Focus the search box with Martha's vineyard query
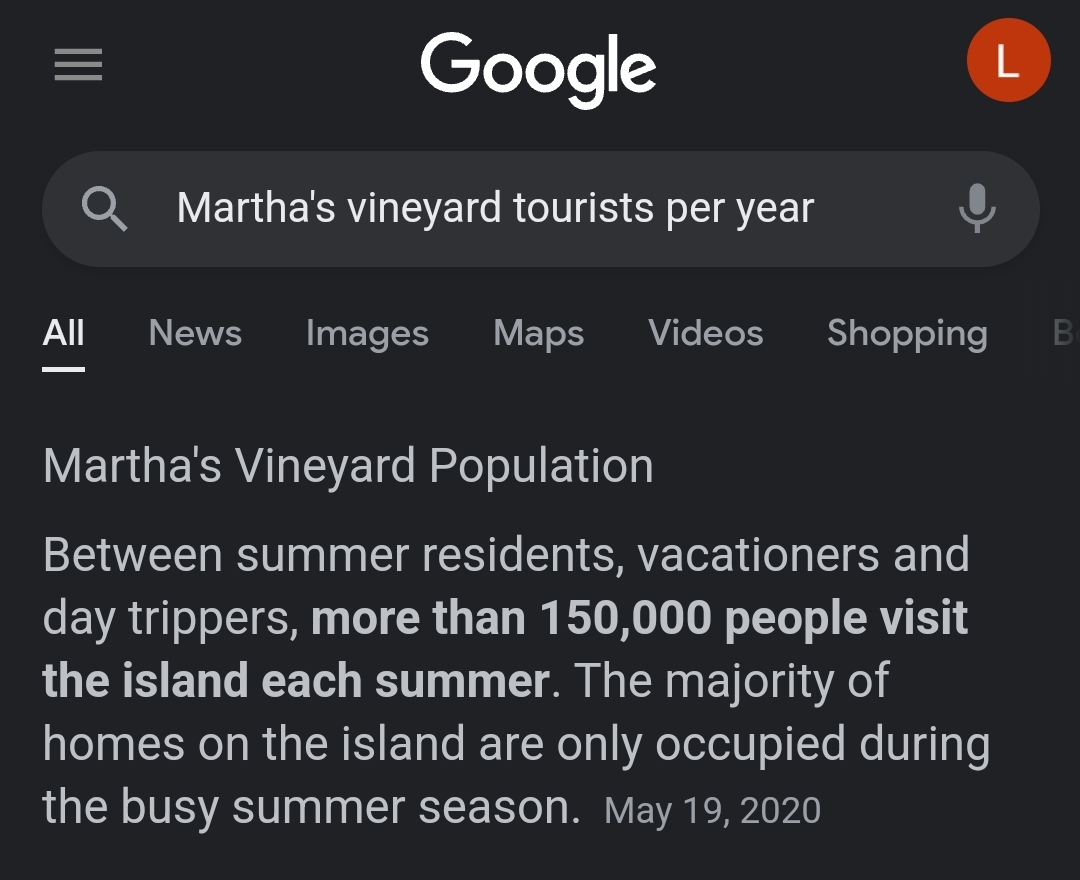 pyautogui.click(x=541, y=209)
